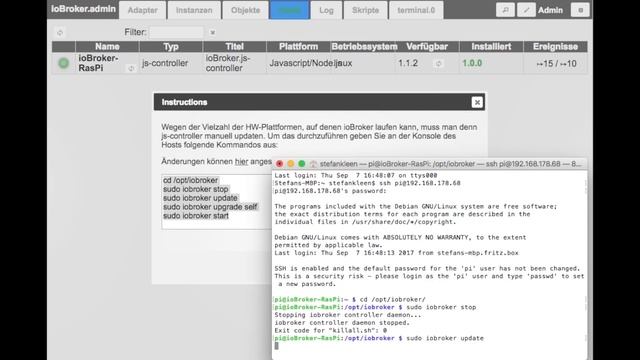Screen dimensions: 640x360
Task: Click the 'sudo iobroker start' instruction line
Action: click(x=196, y=216)
